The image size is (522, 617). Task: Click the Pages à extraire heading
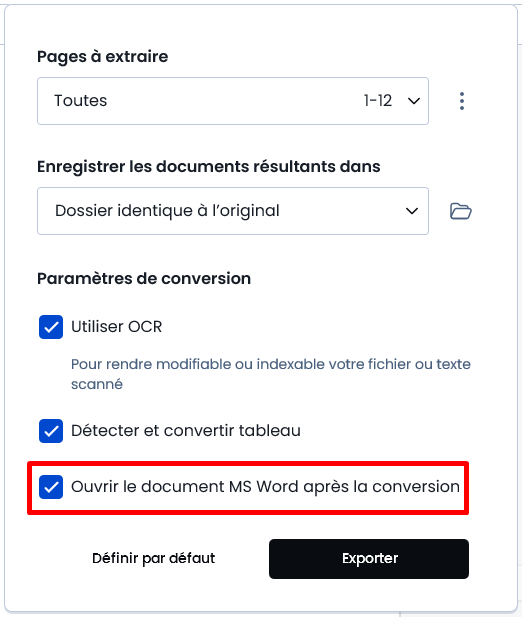(x=103, y=57)
